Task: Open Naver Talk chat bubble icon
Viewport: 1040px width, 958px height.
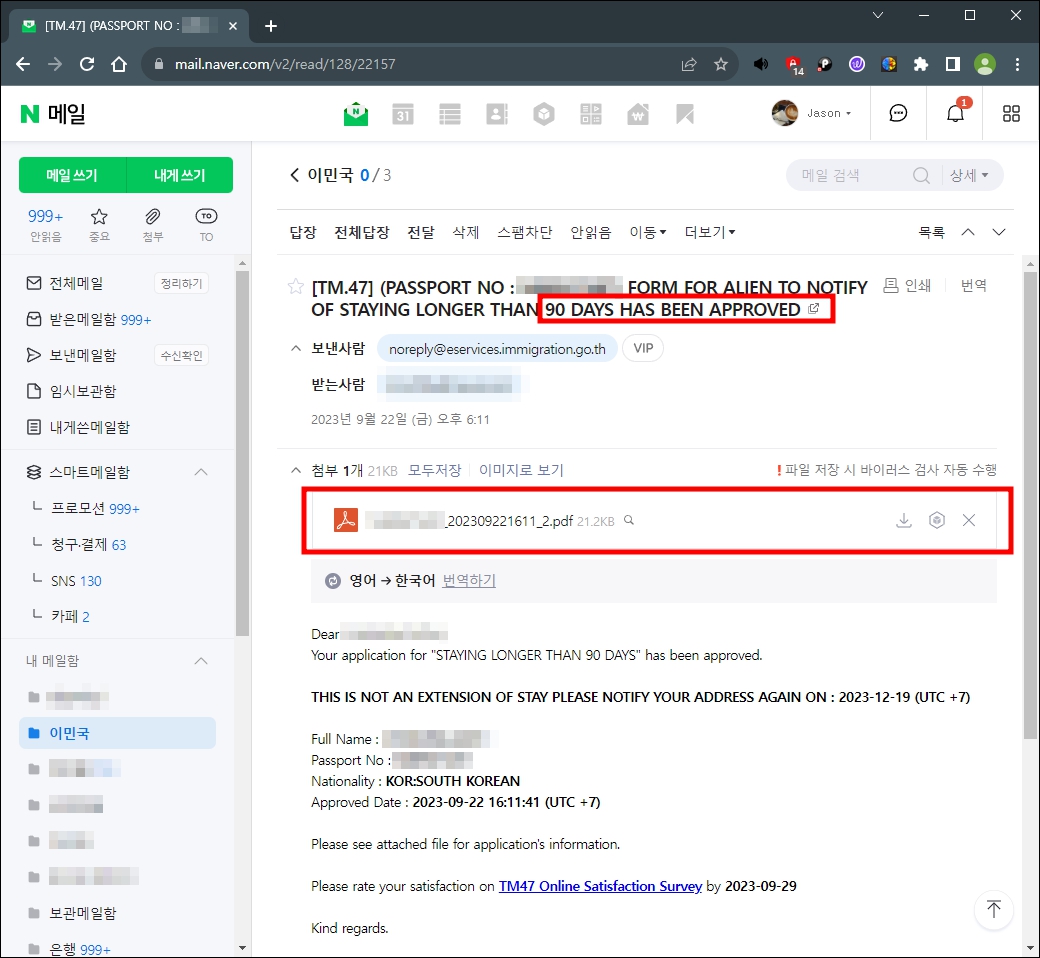Action: click(x=898, y=113)
